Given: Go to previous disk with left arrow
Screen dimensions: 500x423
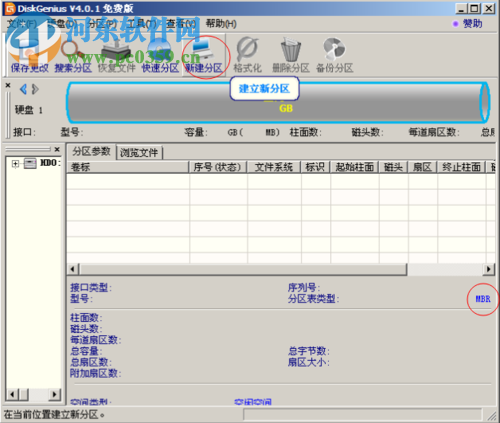Looking at the screenshot, I should click(x=23, y=89).
